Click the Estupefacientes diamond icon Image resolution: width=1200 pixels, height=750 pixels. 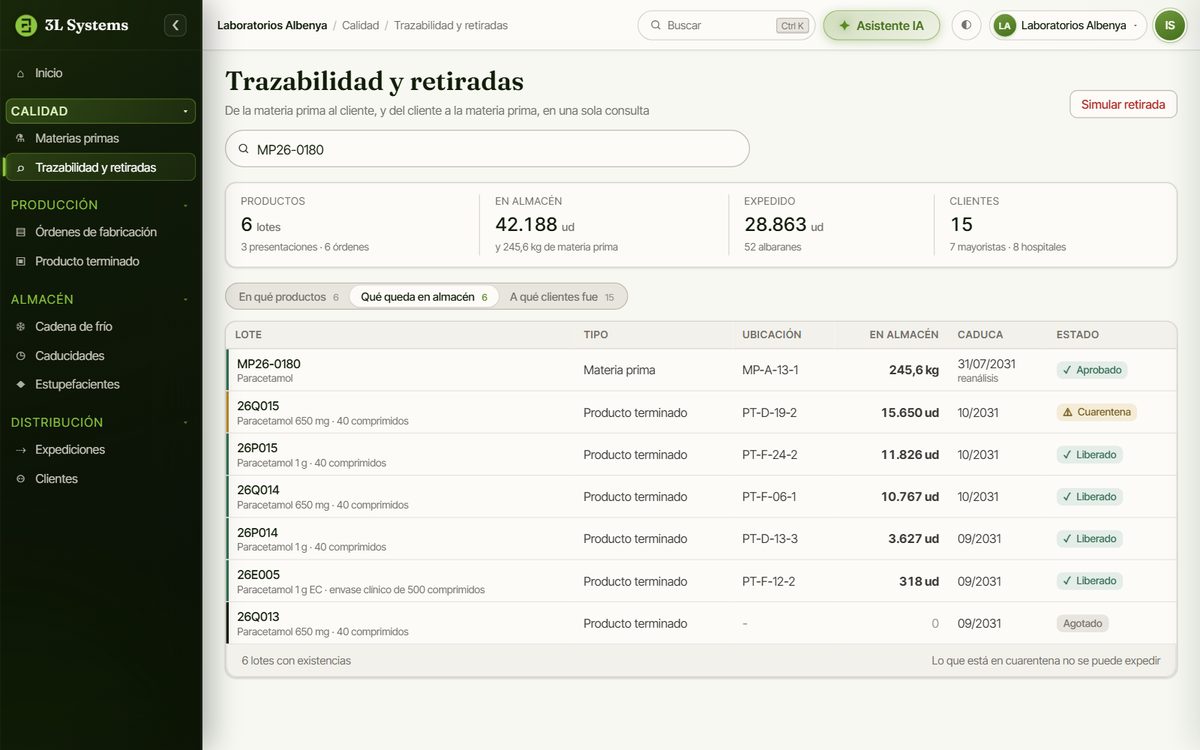pos(20,385)
